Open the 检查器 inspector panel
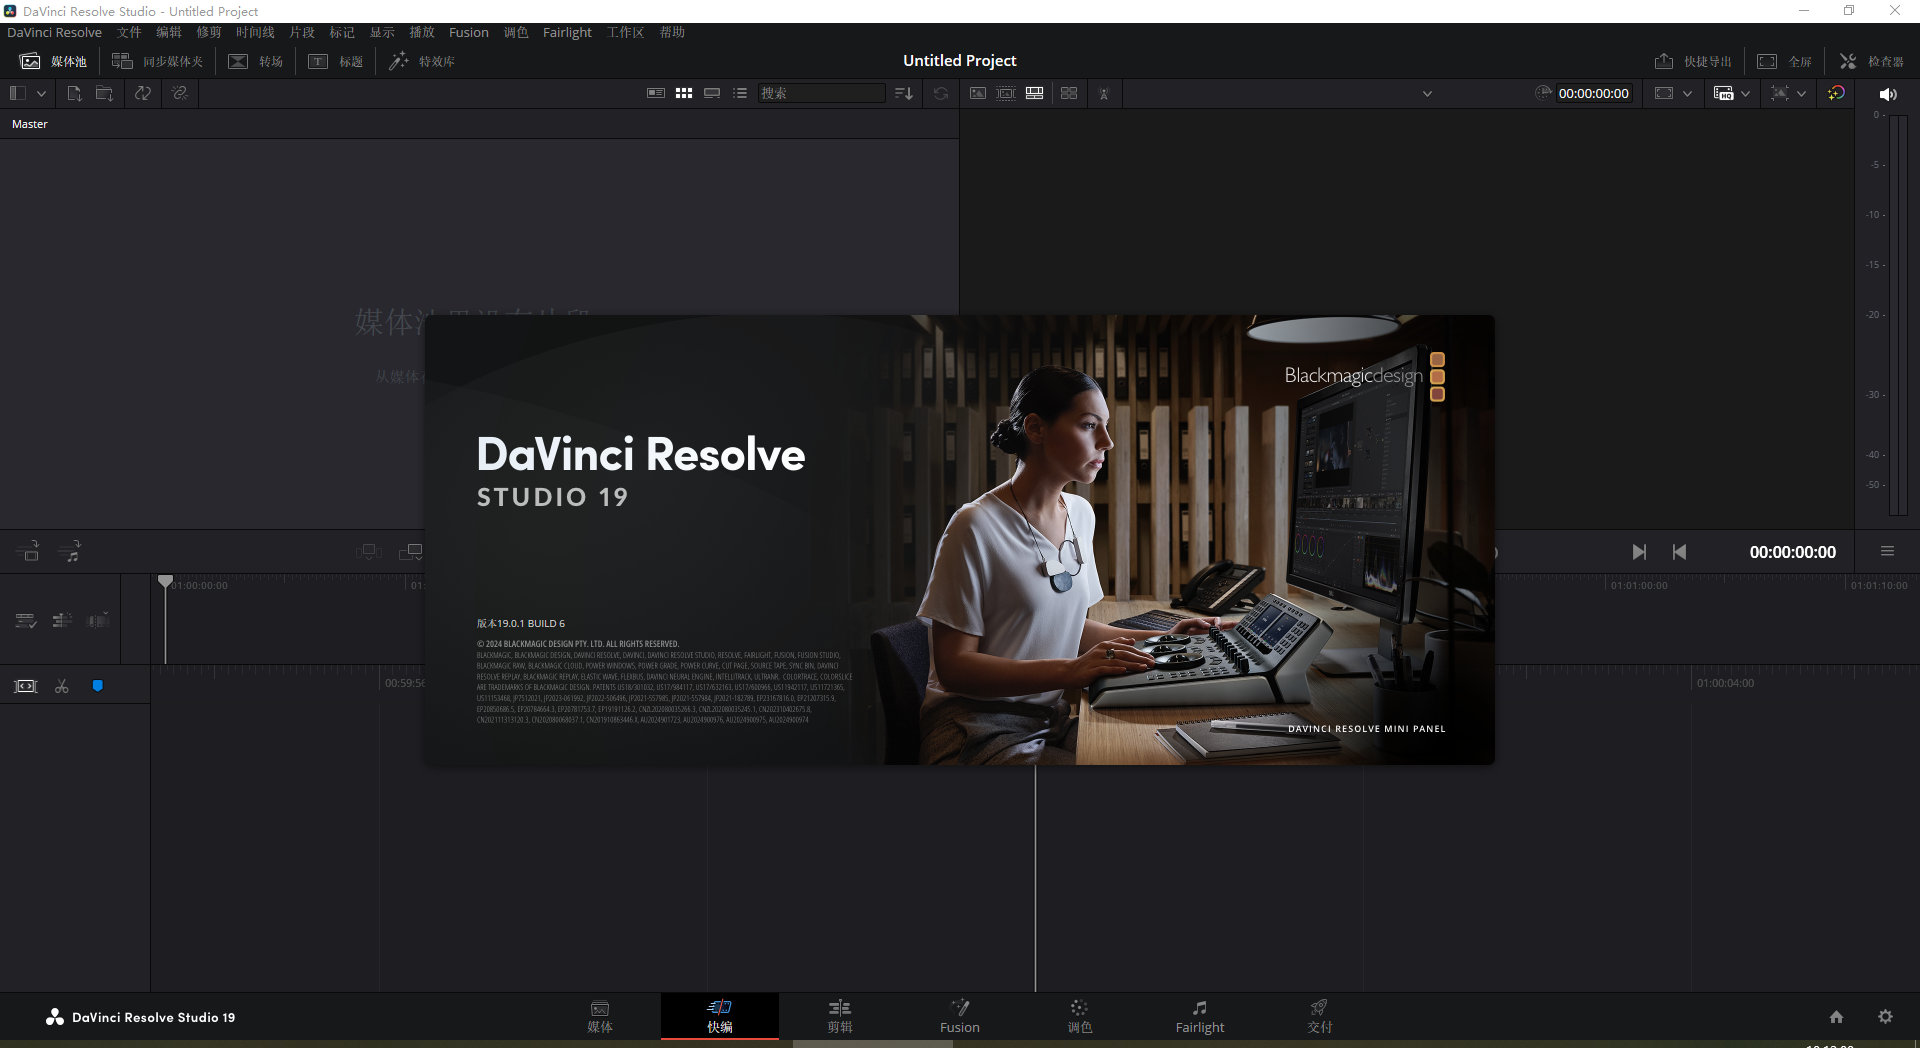 pyautogui.click(x=1872, y=61)
